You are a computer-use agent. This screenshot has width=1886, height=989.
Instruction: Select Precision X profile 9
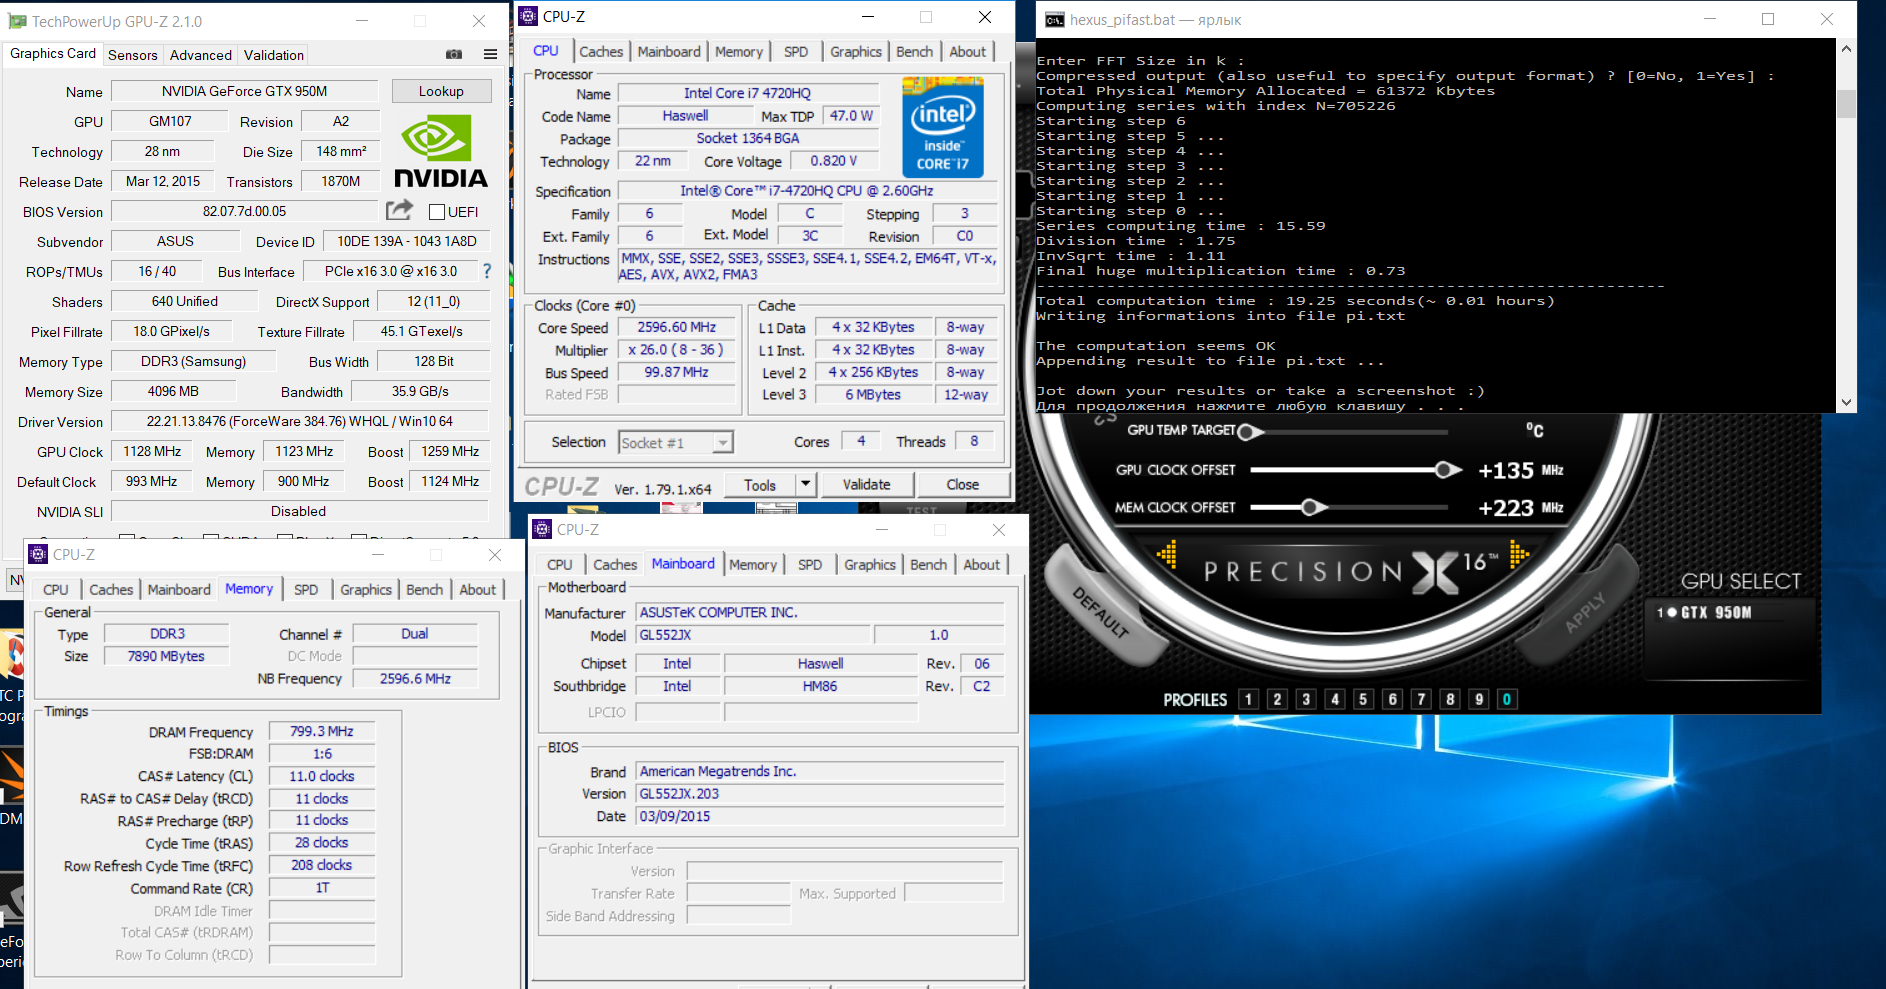1479,699
